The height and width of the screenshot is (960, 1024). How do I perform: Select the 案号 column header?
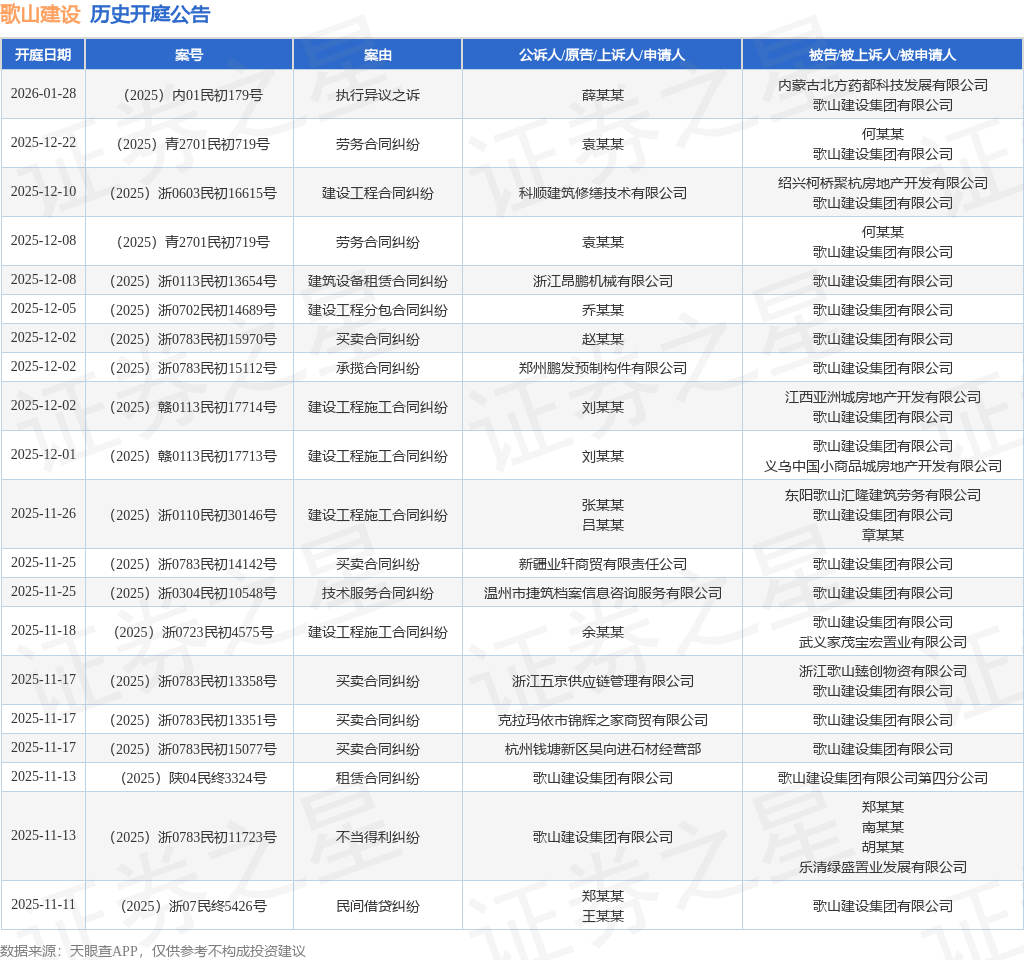tap(189, 55)
